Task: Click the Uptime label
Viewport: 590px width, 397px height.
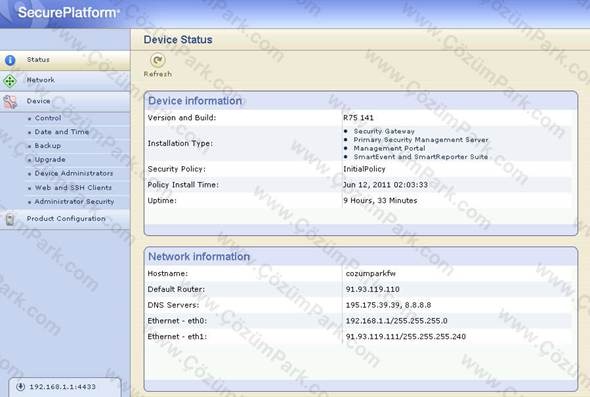Action: coord(162,201)
